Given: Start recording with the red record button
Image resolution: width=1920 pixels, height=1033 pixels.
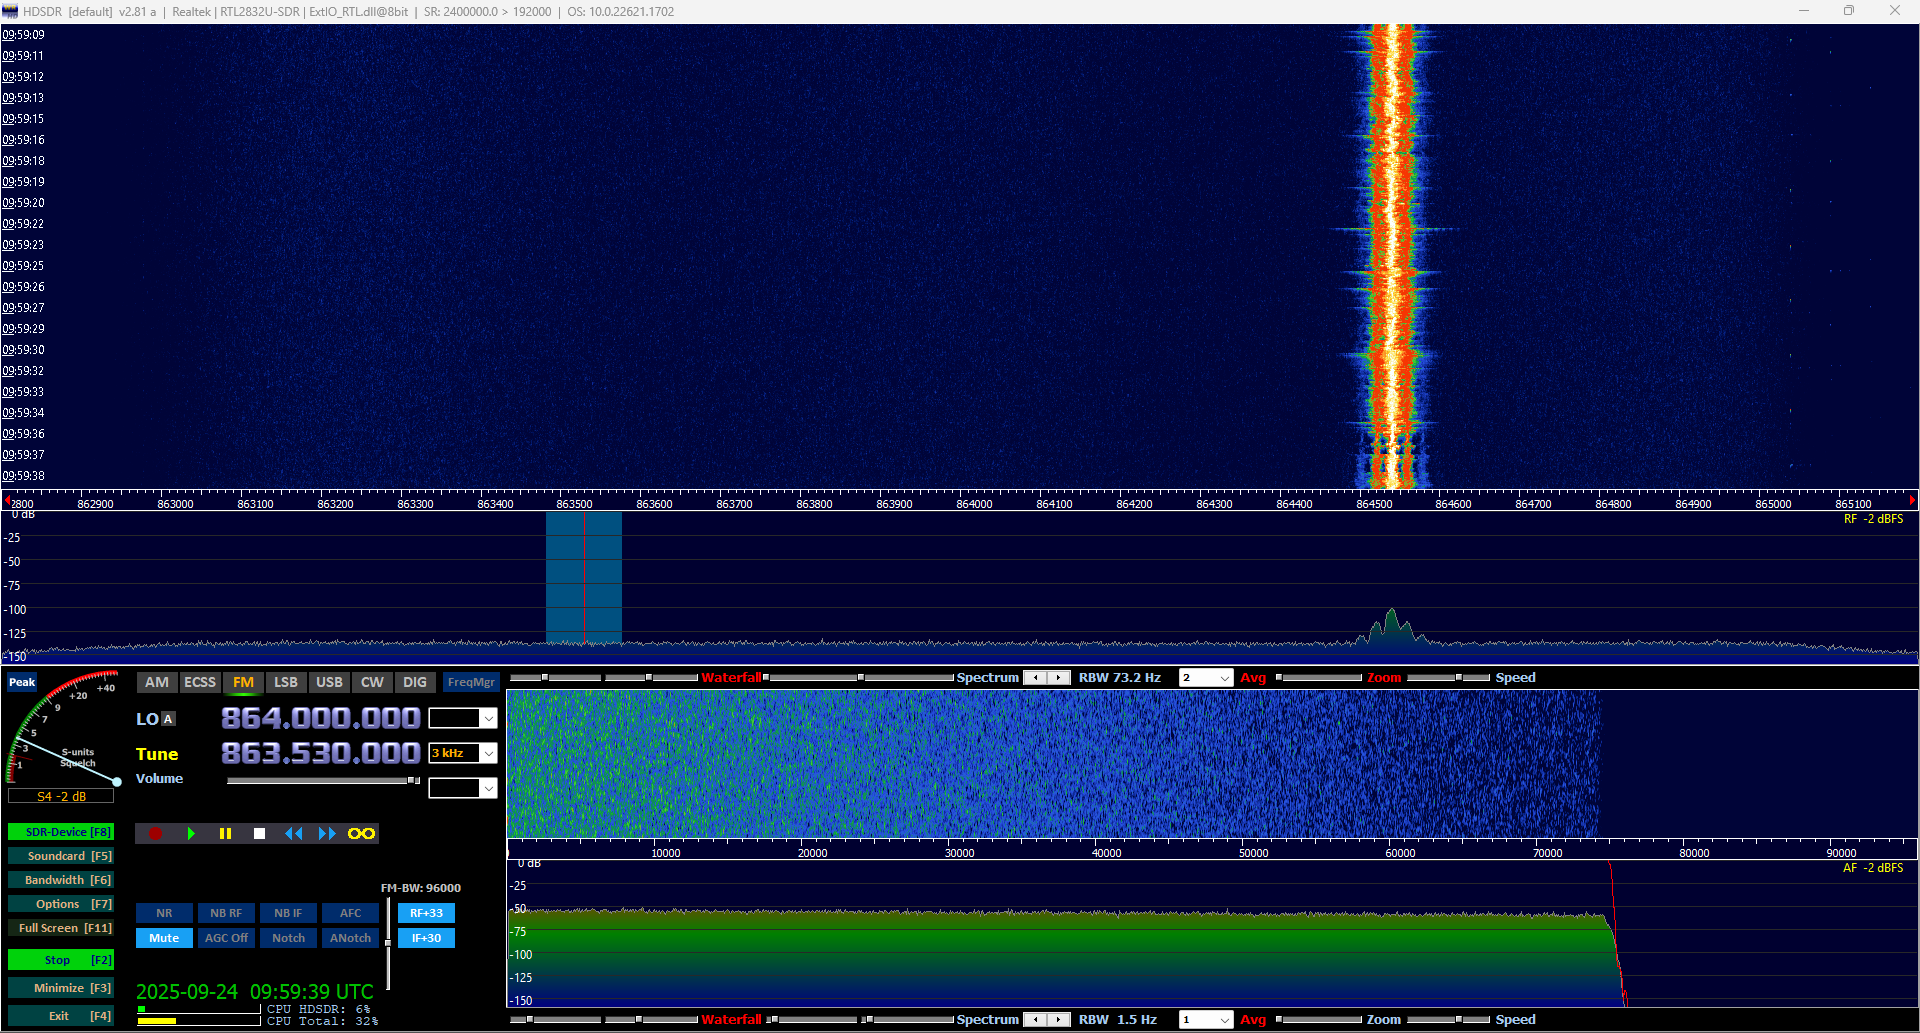Looking at the screenshot, I should (155, 834).
